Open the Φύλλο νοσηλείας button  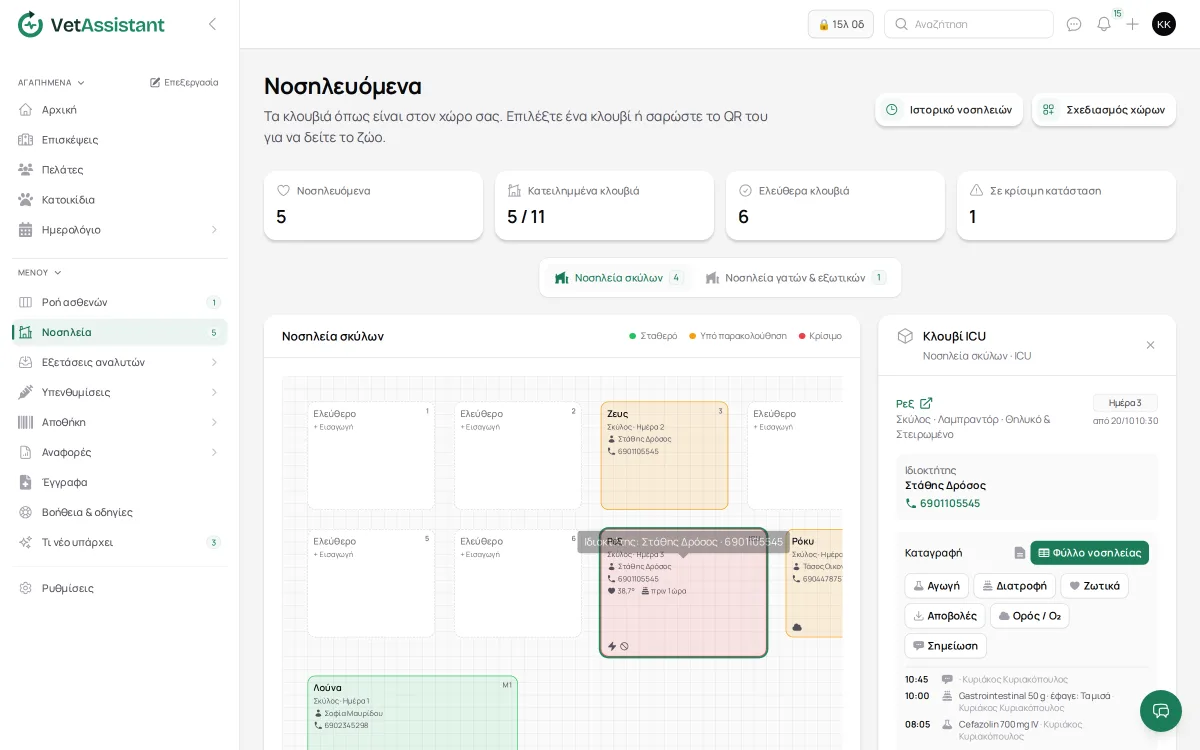[1089, 553]
